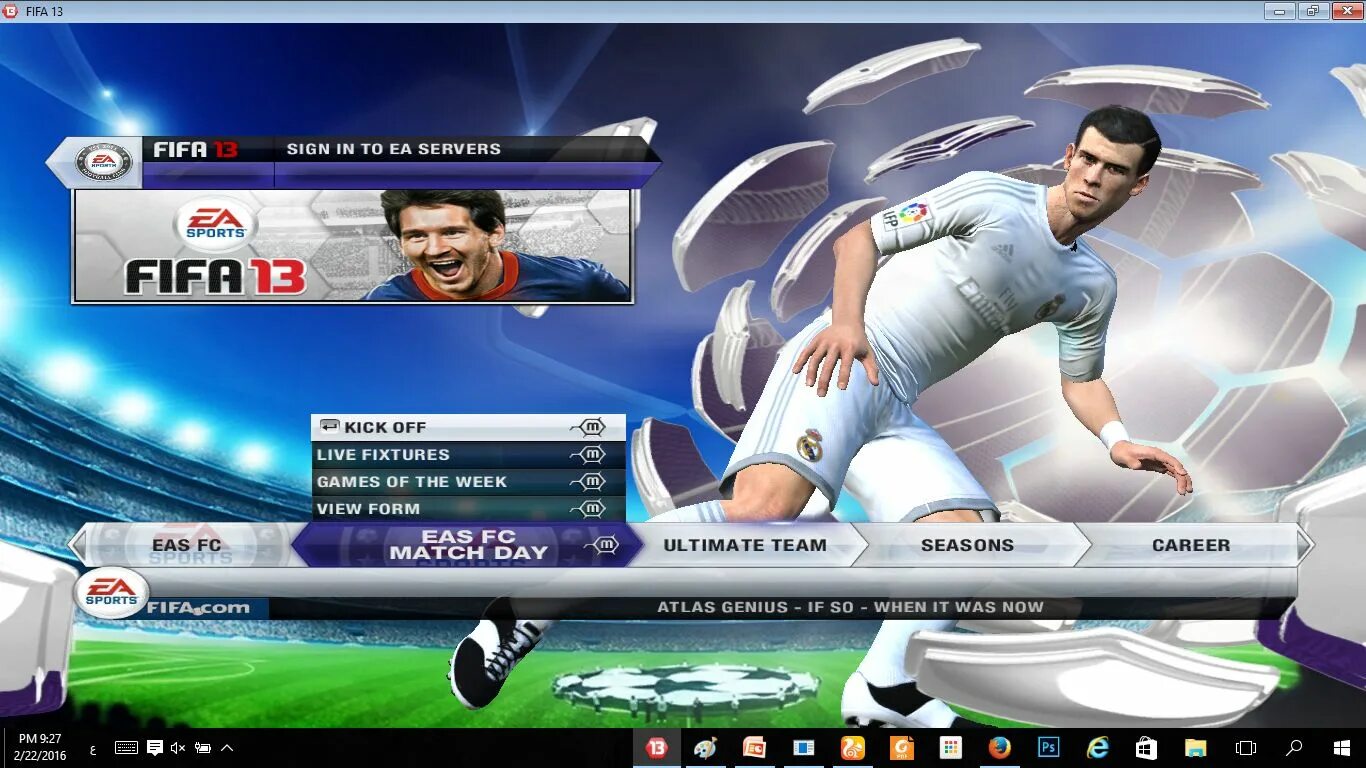Open Photoshop from the taskbar

(1048, 747)
